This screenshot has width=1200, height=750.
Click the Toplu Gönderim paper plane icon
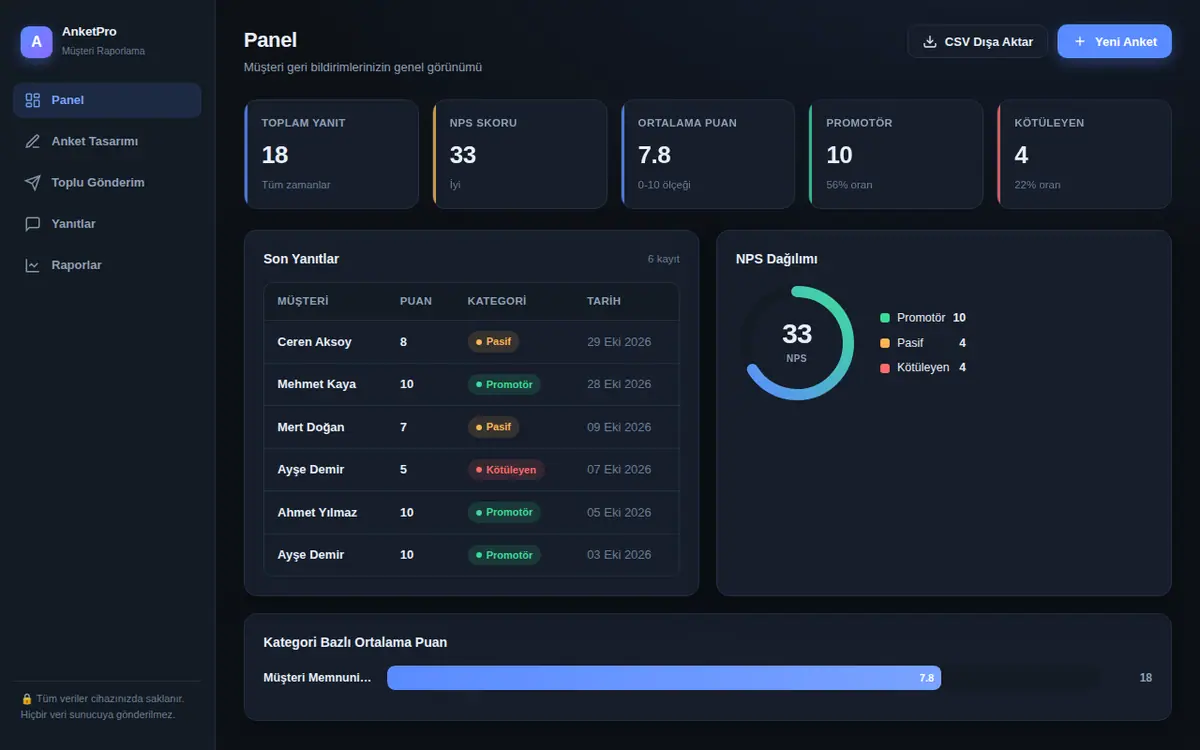[33, 183]
